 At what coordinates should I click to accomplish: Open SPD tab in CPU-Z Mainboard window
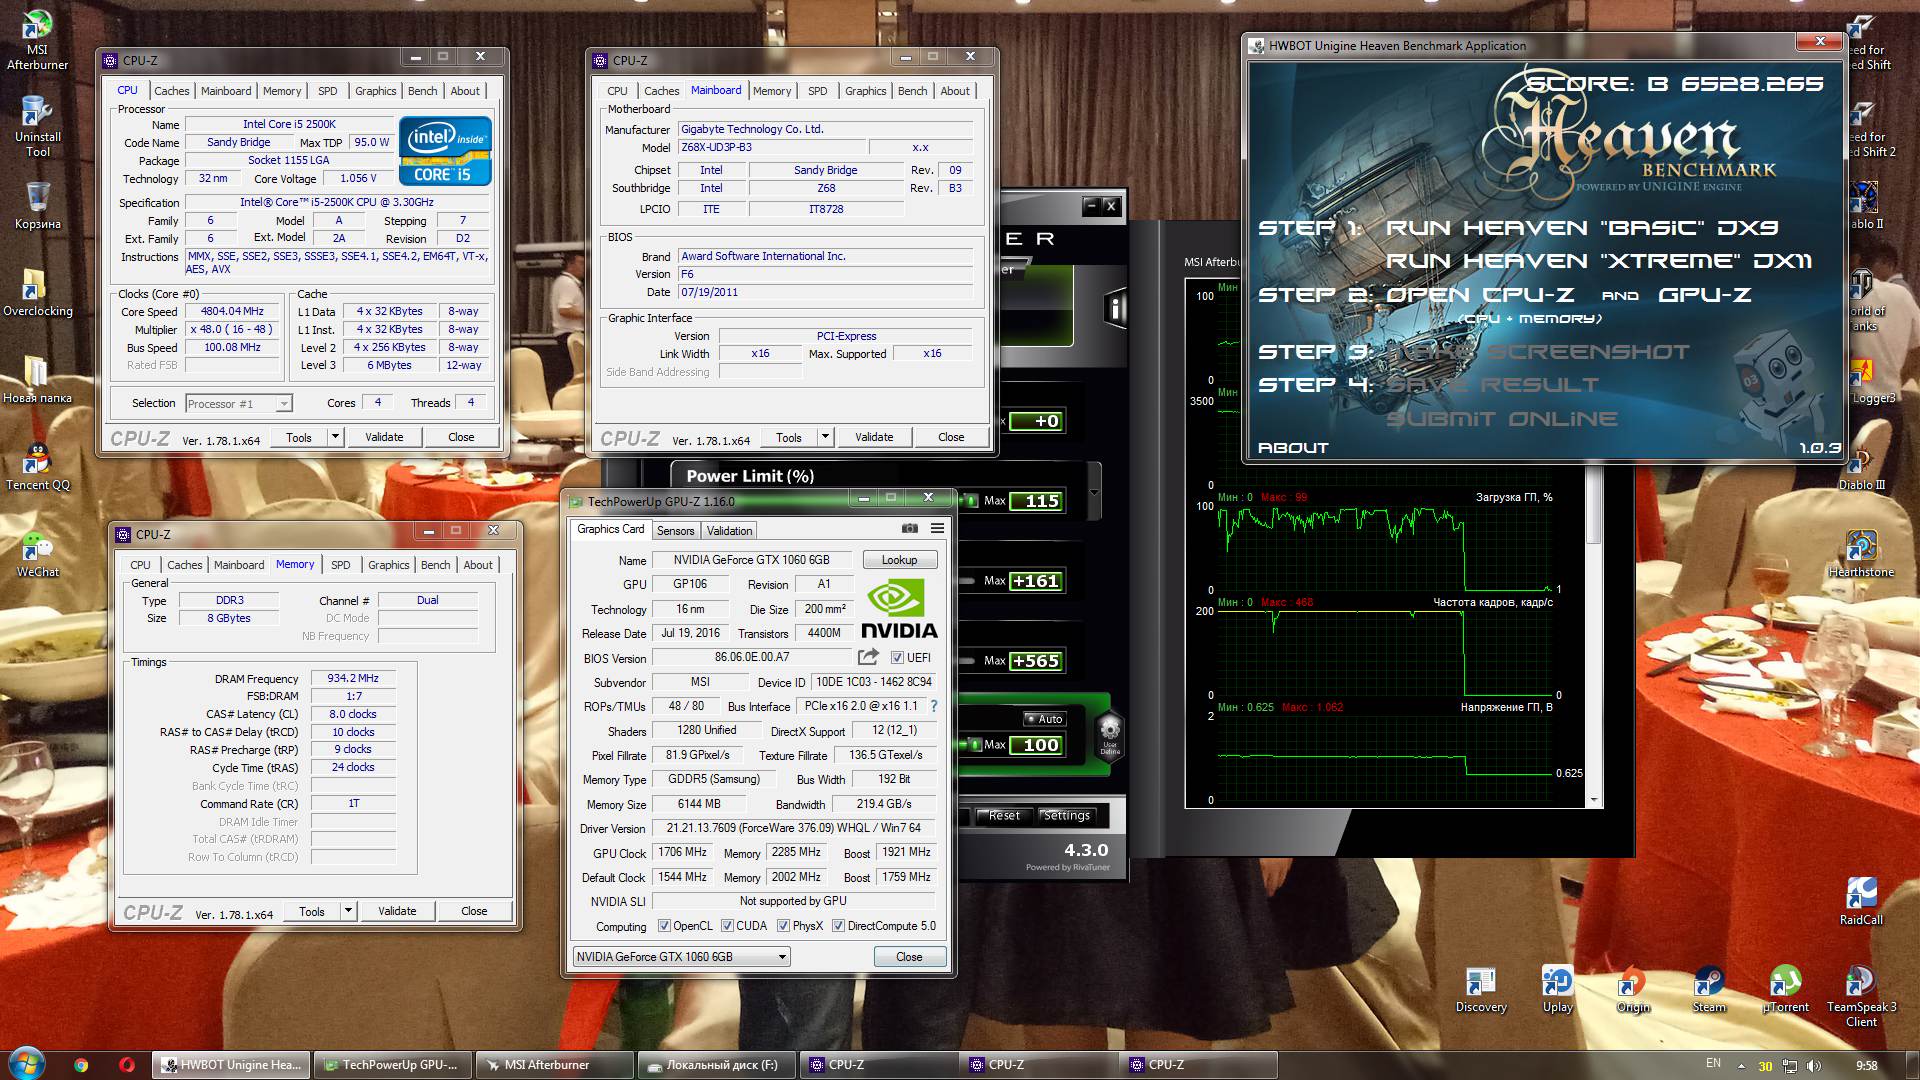817,91
